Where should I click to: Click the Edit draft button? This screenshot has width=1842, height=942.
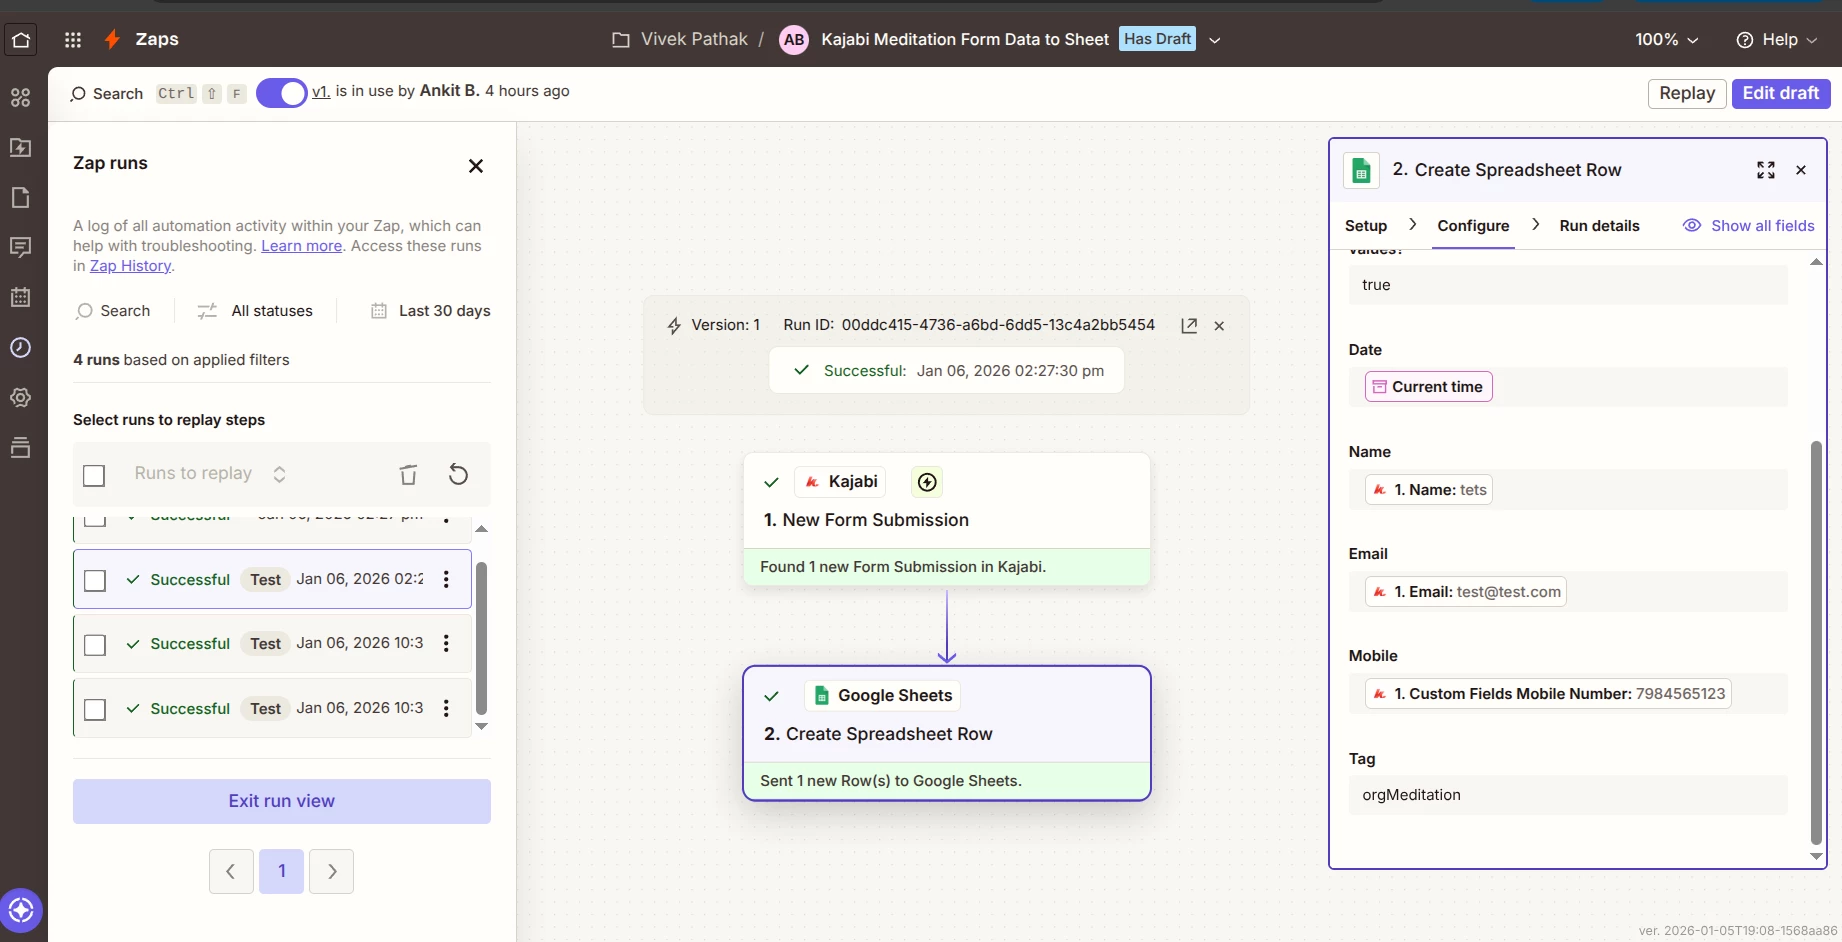point(1781,93)
